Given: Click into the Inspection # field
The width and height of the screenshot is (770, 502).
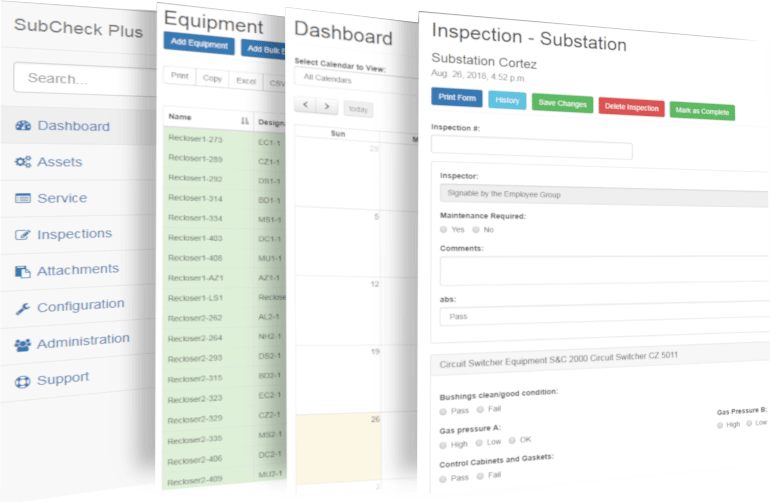Looking at the screenshot, I should [x=531, y=151].
